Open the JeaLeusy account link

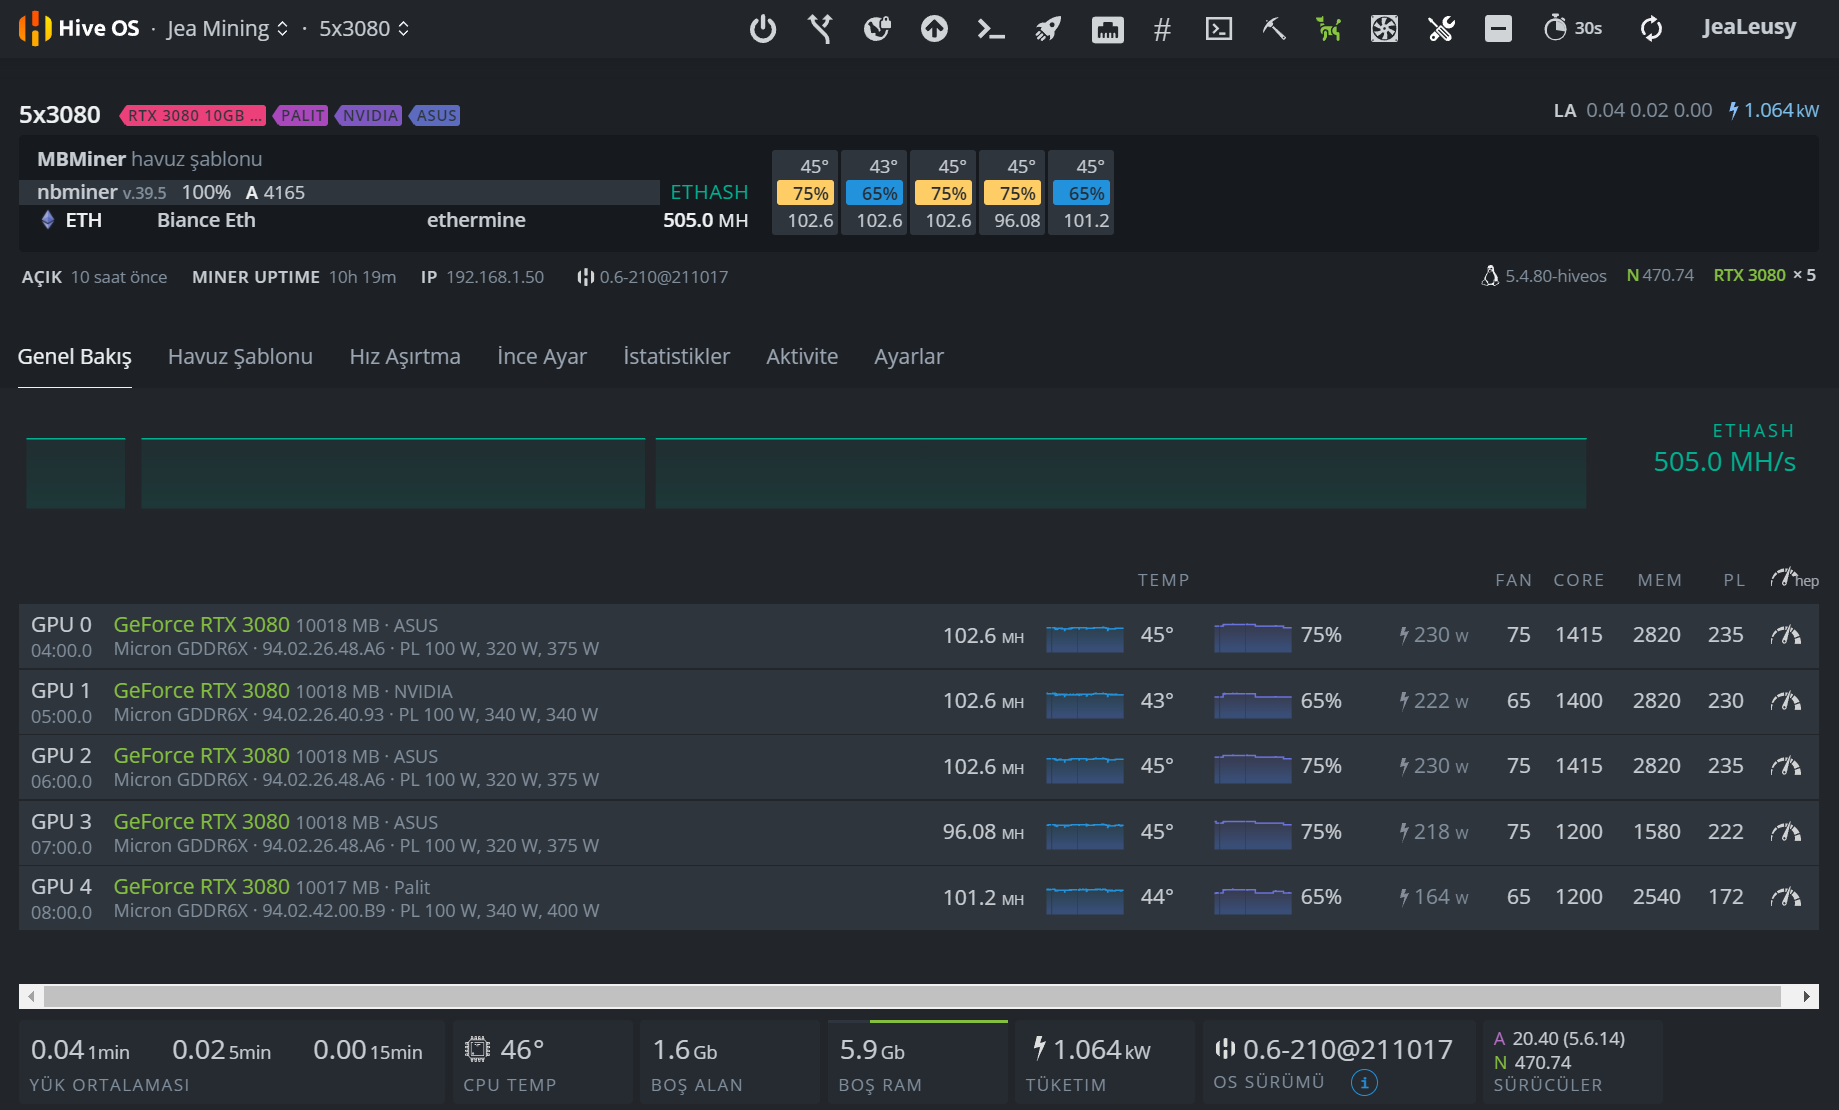pyautogui.click(x=1749, y=27)
